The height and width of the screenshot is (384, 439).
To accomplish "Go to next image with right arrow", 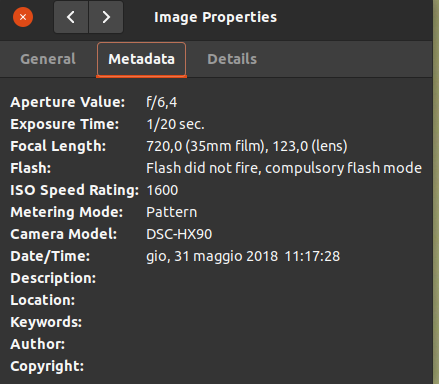I will click(x=106, y=17).
